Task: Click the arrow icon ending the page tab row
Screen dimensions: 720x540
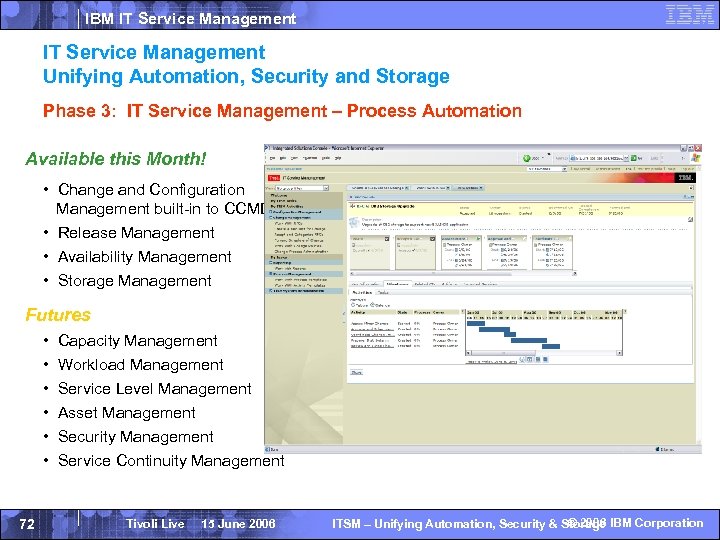Action: click(691, 188)
